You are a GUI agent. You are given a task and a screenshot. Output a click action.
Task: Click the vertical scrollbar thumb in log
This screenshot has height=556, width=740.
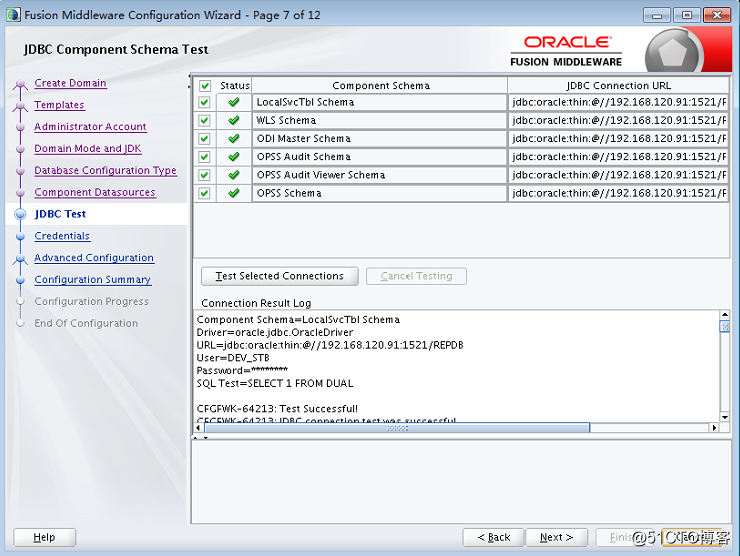tap(724, 326)
